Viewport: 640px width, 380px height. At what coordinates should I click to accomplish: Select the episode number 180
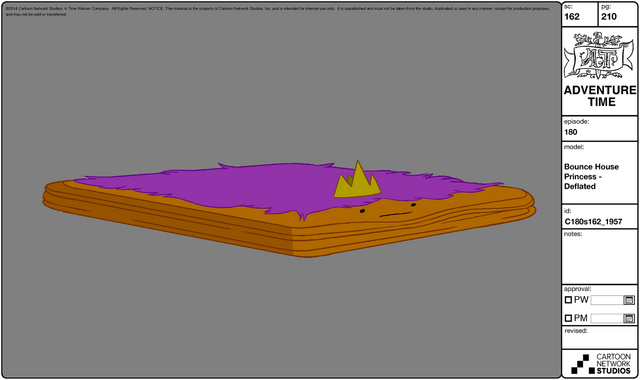[x=571, y=132]
